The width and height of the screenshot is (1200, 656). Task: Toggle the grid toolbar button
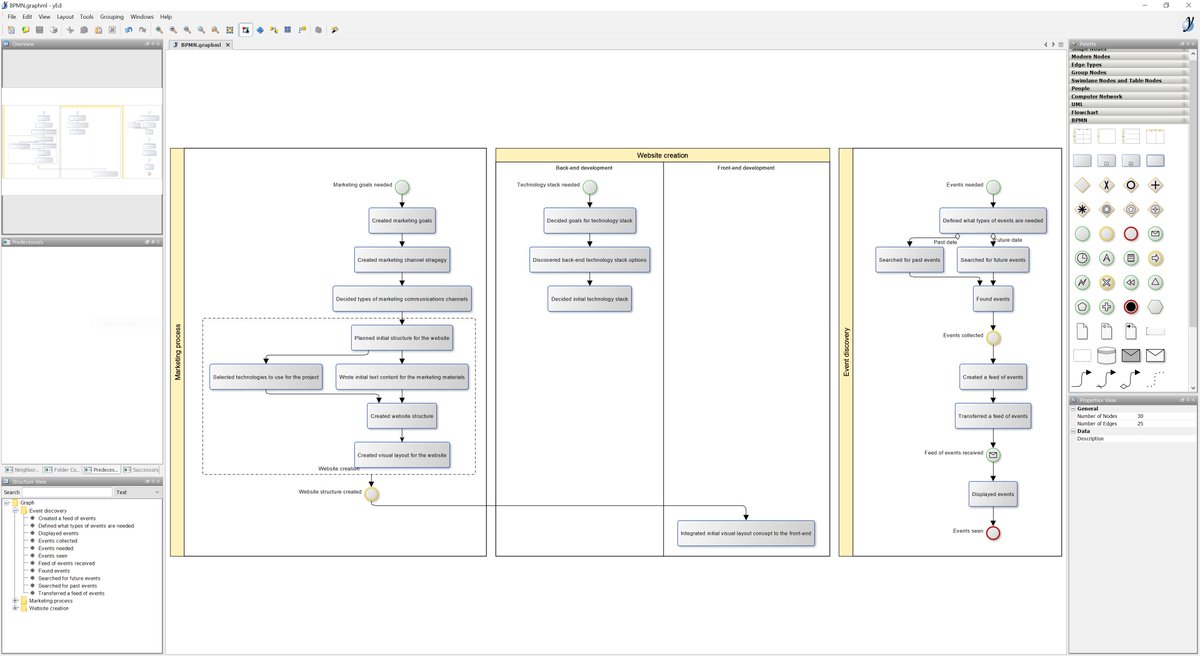[x=288, y=30]
